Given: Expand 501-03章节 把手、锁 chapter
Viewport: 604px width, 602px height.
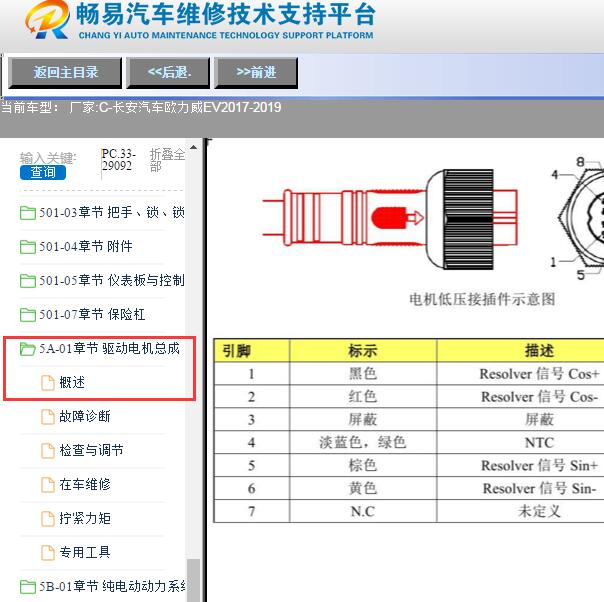Looking at the screenshot, I should pyautogui.click(x=112, y=213).
